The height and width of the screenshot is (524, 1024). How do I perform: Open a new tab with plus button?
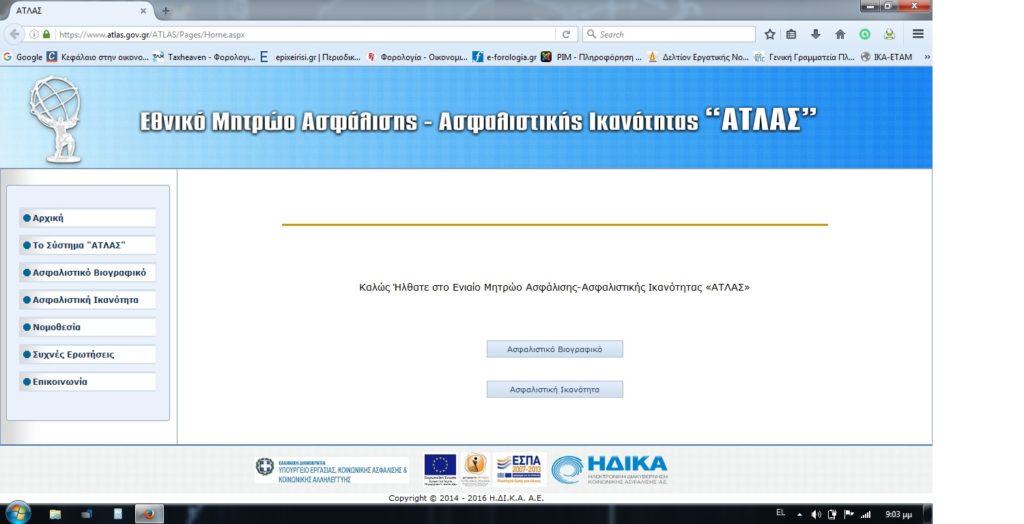pyautogui.click(x=166, y=10)
